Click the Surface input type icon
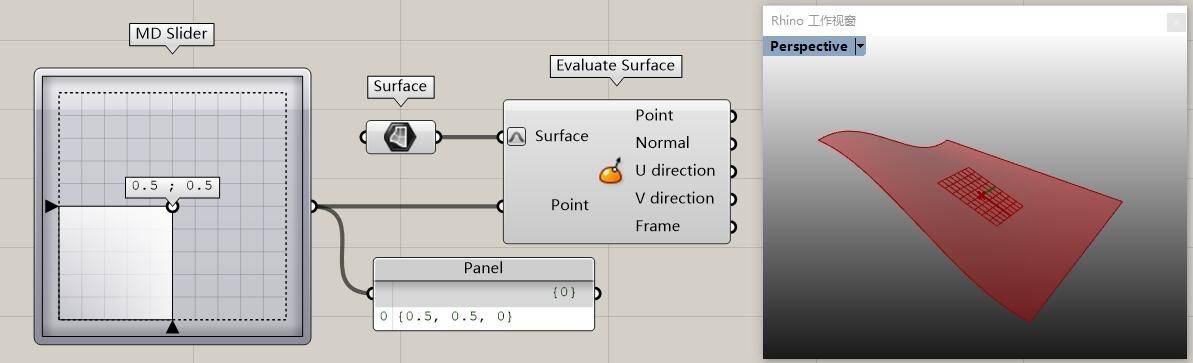The height and width of the screenshot is (363, 1193). [x=517, y=137]
